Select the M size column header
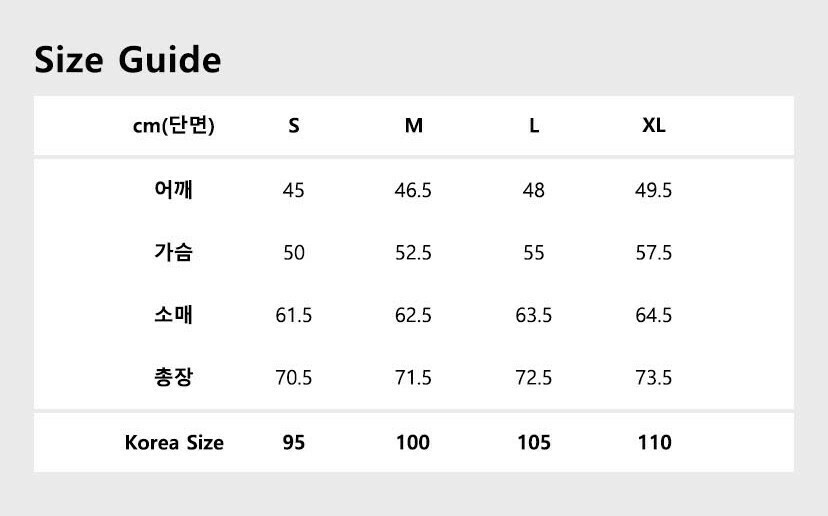828x516 pixels. tap(413, 126)
